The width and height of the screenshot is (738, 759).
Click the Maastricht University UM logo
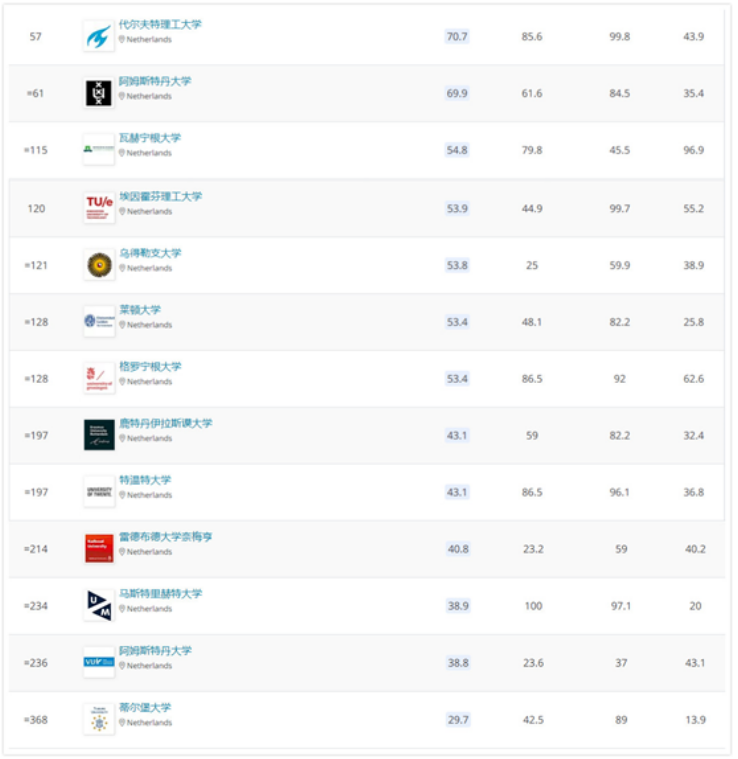pyautogui.click(x=98, y=605)
